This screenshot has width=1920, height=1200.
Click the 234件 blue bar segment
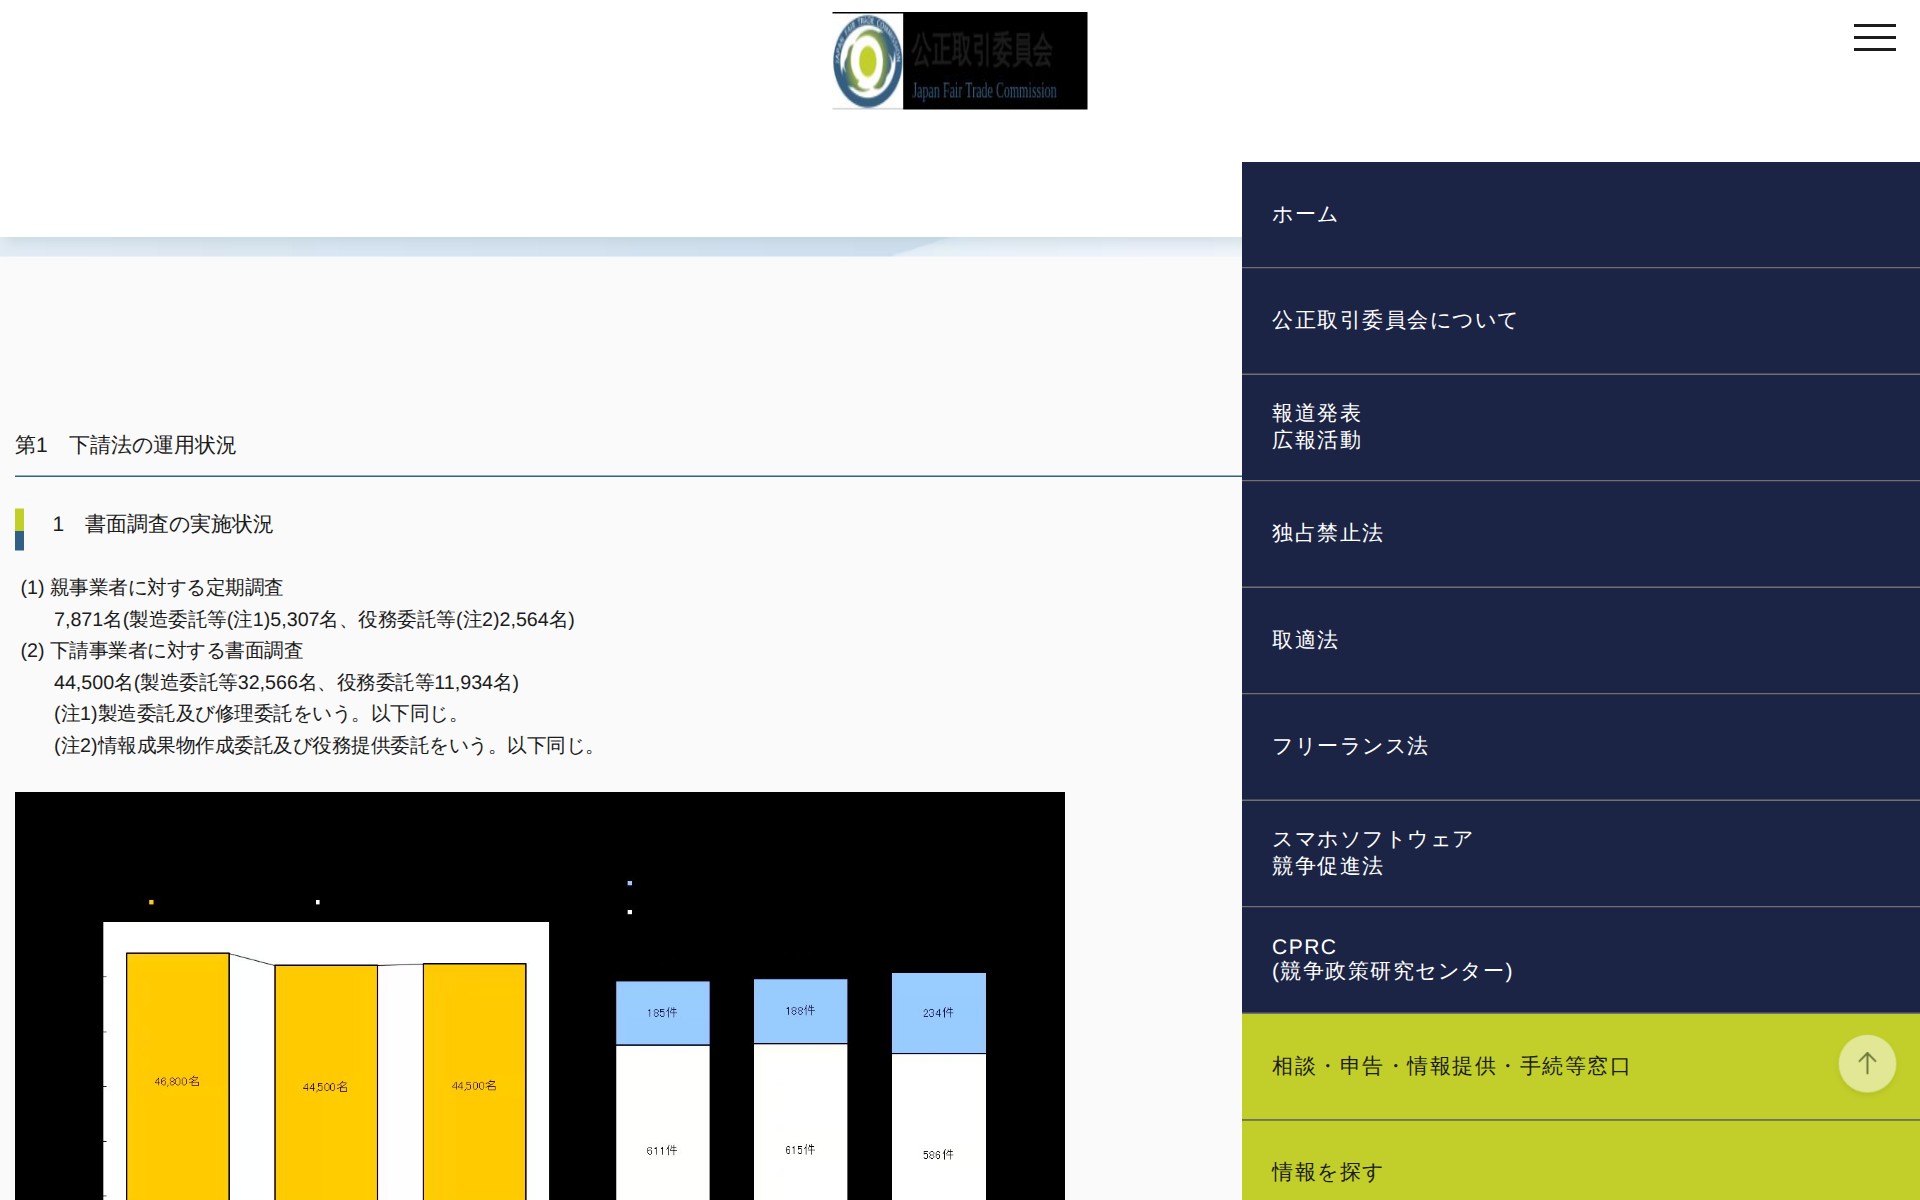[938, 1013]
